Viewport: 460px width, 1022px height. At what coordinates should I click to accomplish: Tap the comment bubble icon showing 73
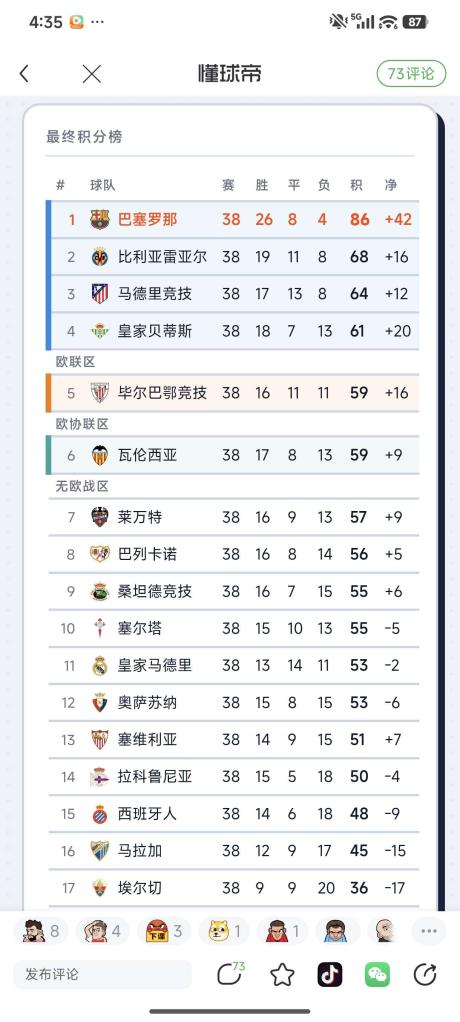pos(229,973)
